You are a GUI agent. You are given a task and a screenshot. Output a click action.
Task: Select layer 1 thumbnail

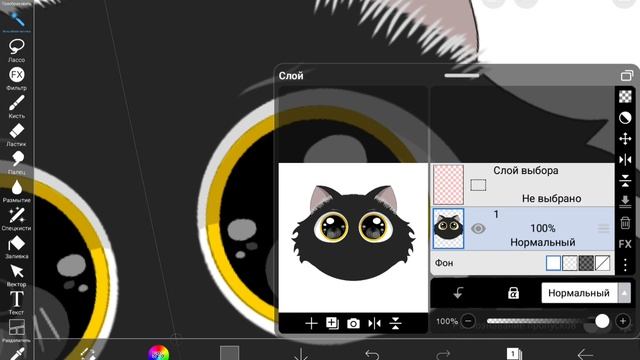click(x=448, y=229)
